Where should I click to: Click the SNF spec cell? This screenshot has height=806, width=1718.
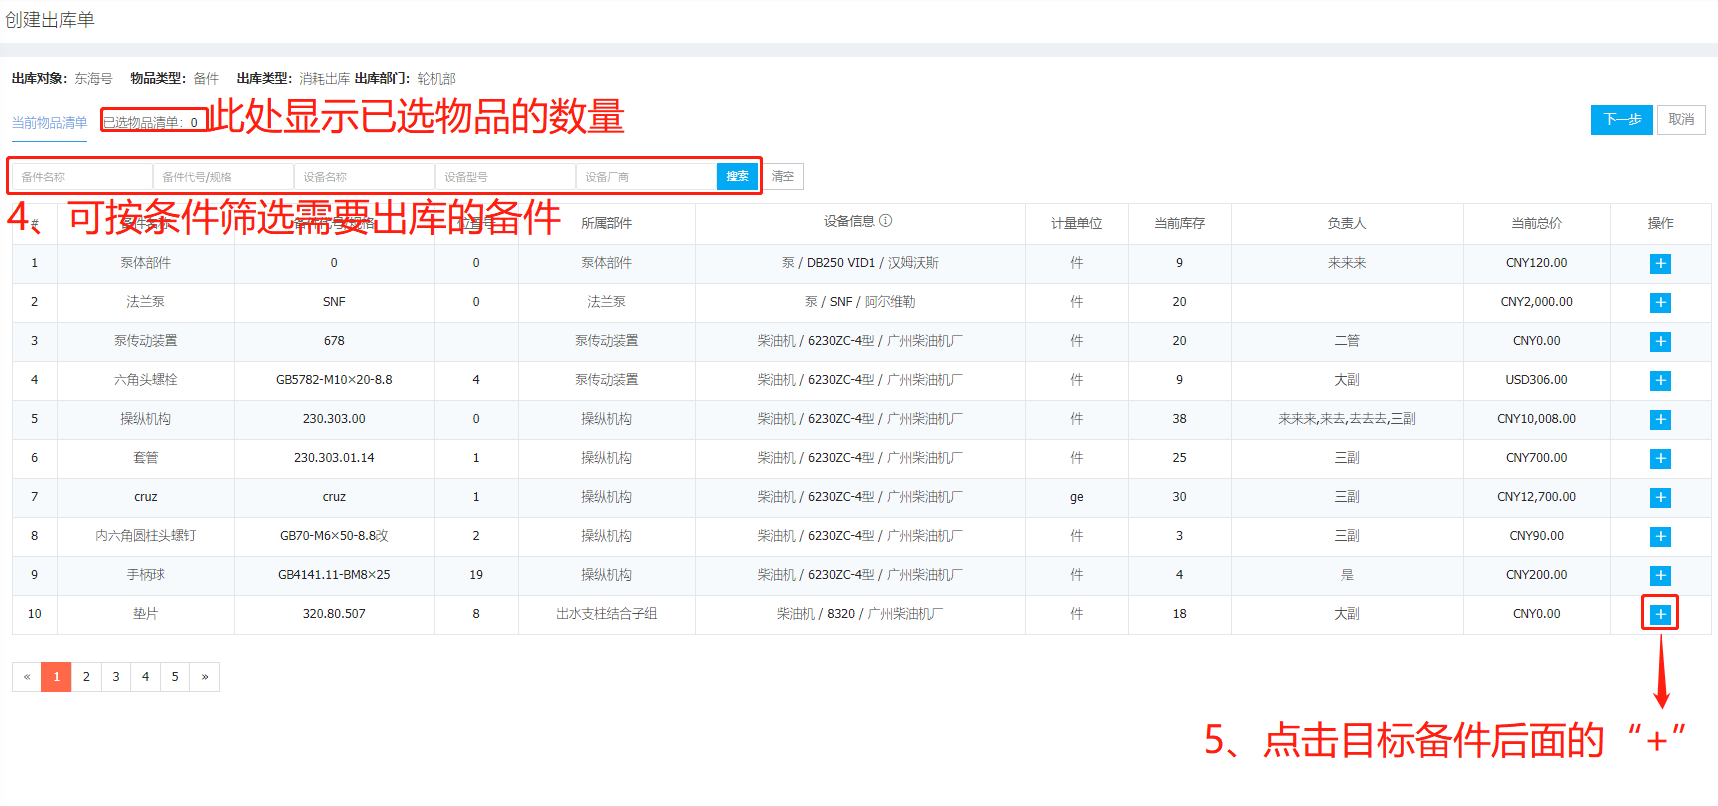coord(334,302)
